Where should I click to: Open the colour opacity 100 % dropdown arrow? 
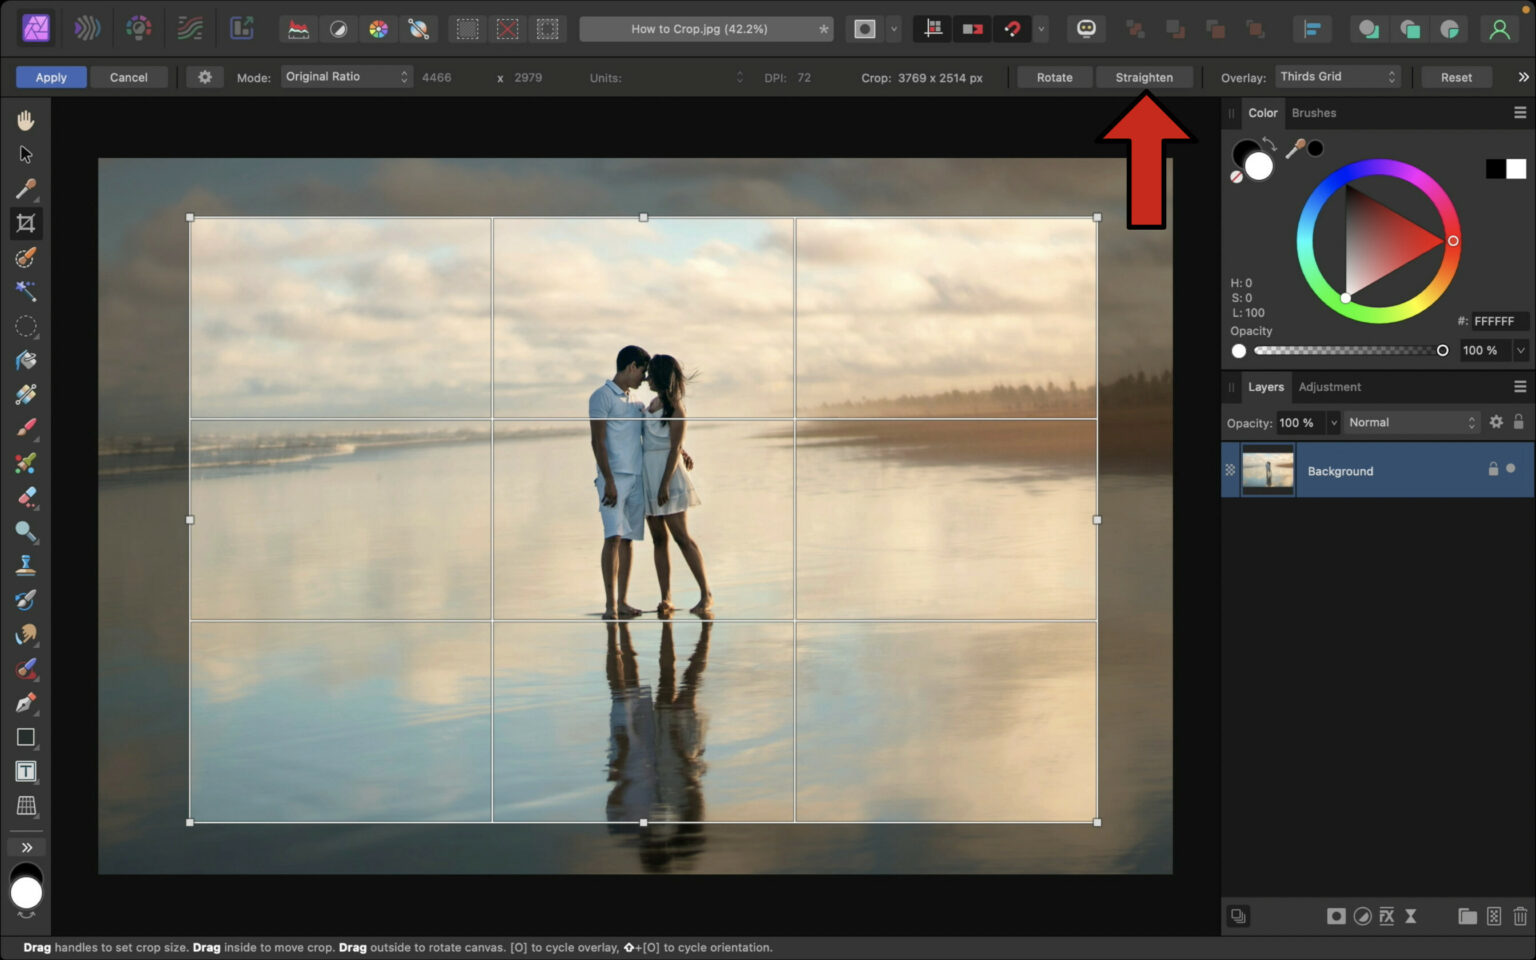1520,350
